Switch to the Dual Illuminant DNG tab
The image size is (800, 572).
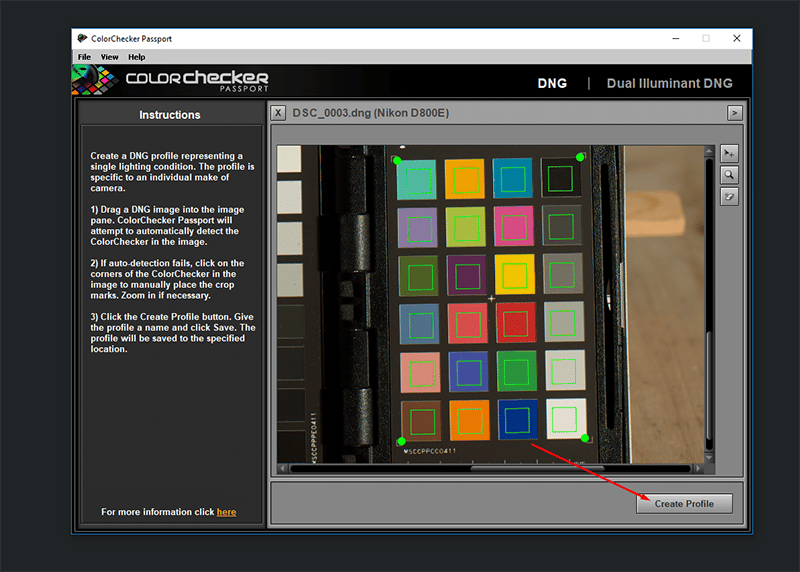tap(669, 83)
